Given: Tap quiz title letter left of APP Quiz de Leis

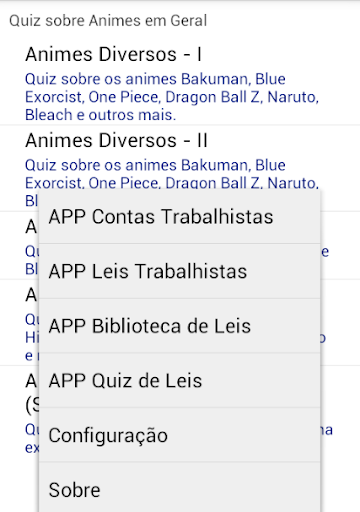Looking at the screenshot, I should 31,381.
